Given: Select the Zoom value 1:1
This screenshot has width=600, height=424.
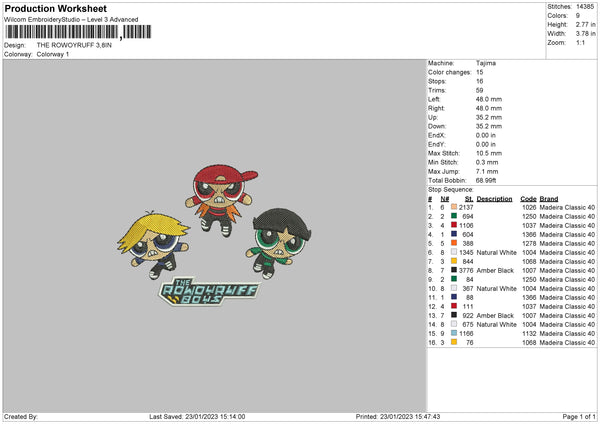Looking at the screenshot, I should (580, 42).
